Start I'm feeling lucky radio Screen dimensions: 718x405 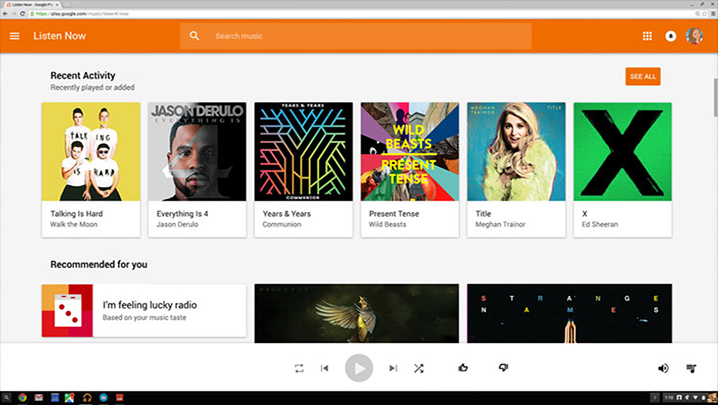tap(144, 311)
